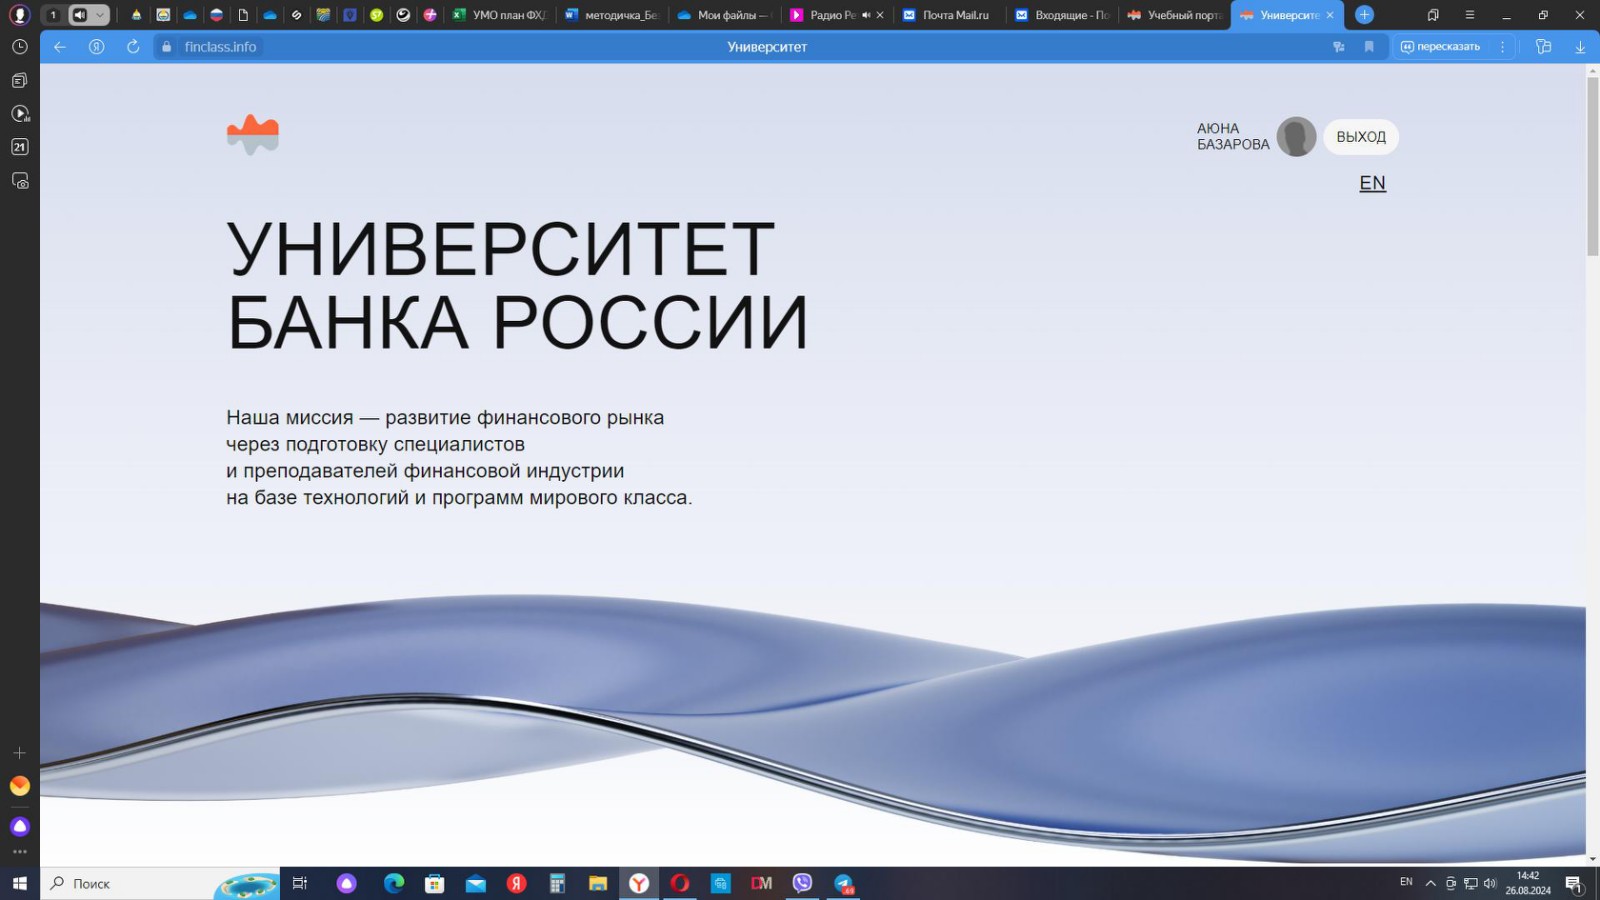
Task: Open the sidebar calendar icon
Action: click(19, 147)
